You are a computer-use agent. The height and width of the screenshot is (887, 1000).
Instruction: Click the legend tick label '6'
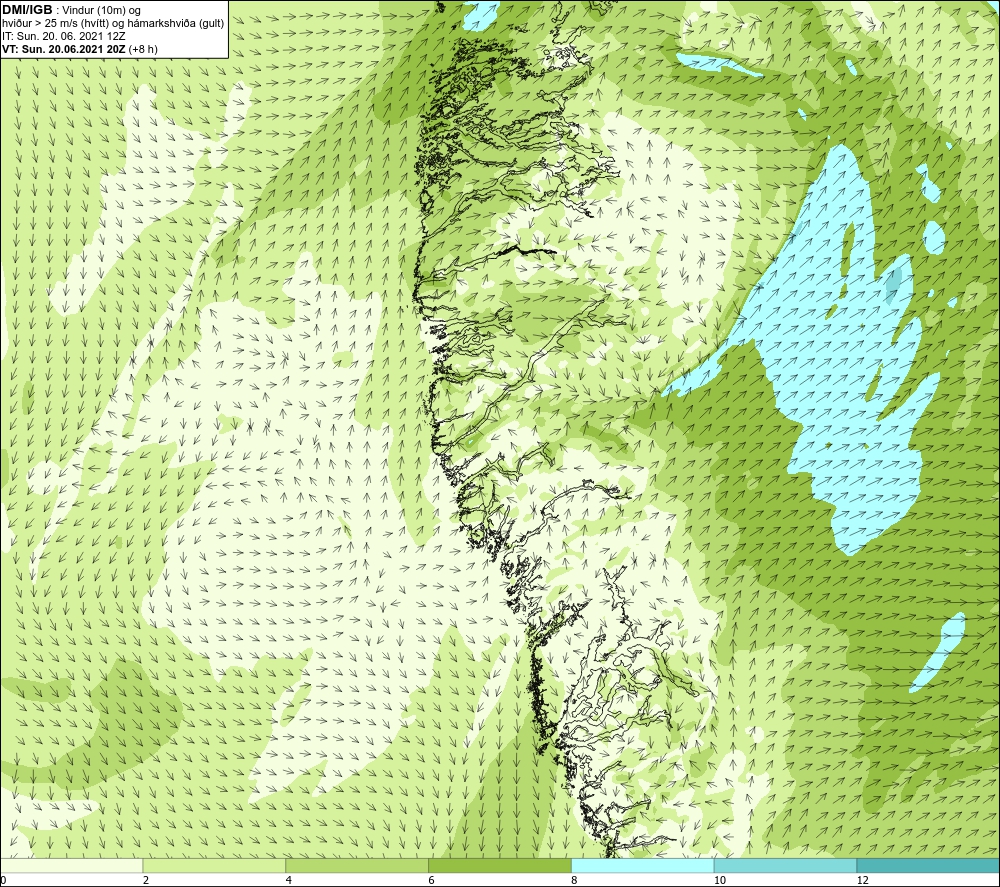pyautogui.click(x=432, y=881)
